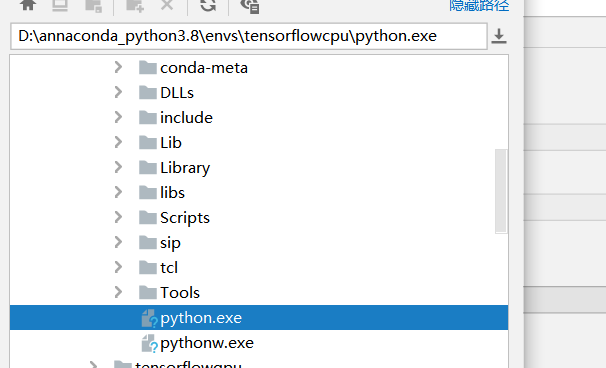Screen dimensions: 606x368
Task: Refresh the file tree with the toolbar icon
Action: tap(208, 5)
